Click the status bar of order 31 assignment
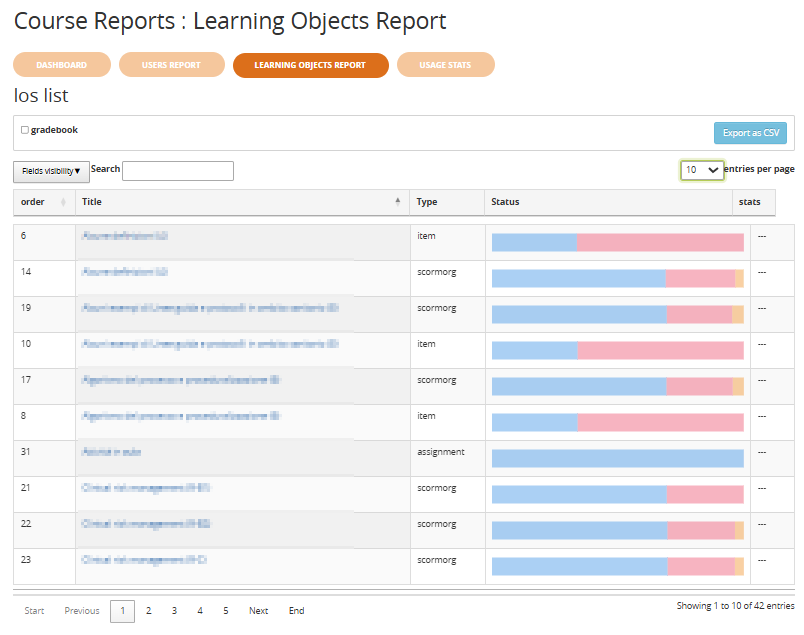 617,459
